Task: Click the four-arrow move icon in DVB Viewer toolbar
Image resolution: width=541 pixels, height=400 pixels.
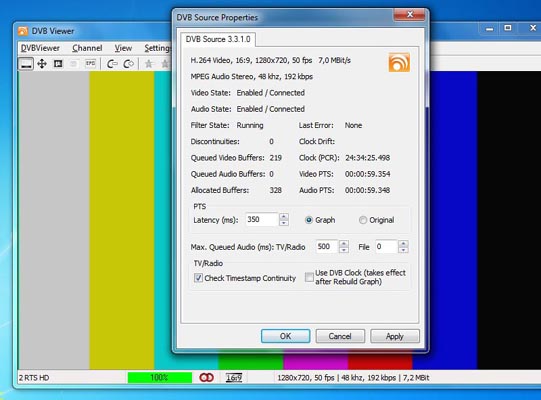Action: click(42, 64)
